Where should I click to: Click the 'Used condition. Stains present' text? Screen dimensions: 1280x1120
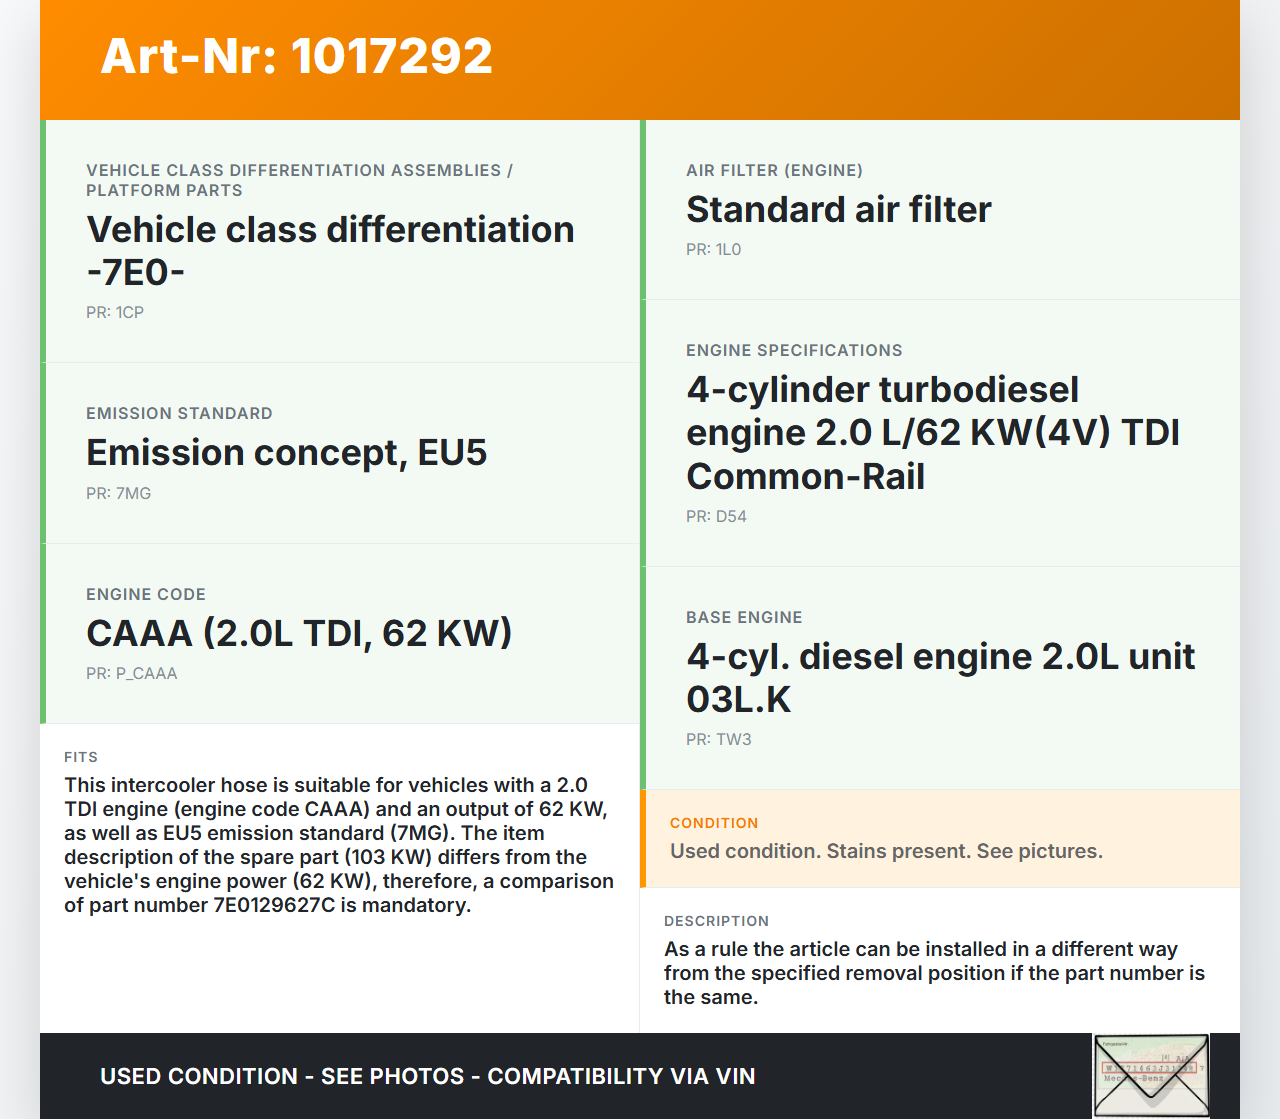tap(886, 851)
